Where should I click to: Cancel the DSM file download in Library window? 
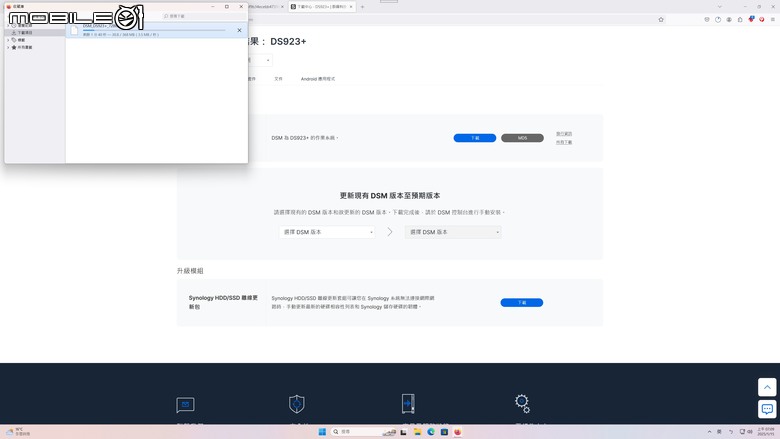click(x=239, y=30)
